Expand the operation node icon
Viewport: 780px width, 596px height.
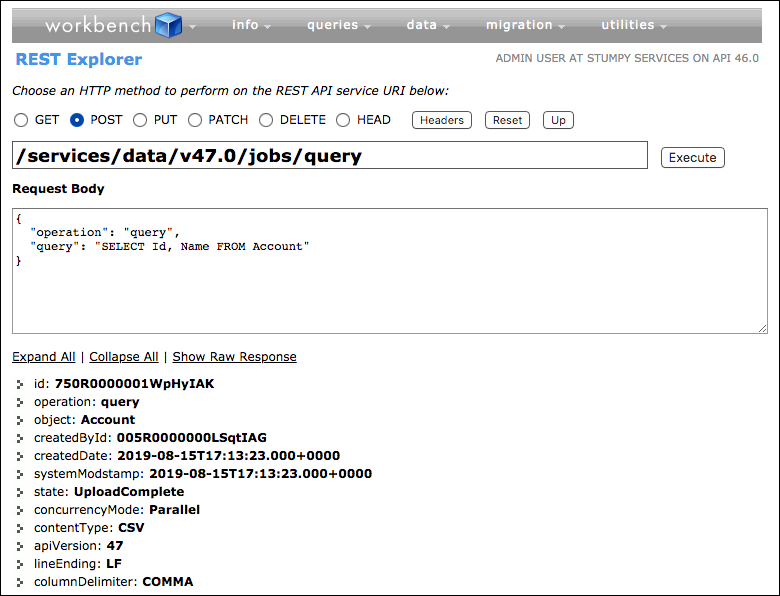click(x=20, y=402)
